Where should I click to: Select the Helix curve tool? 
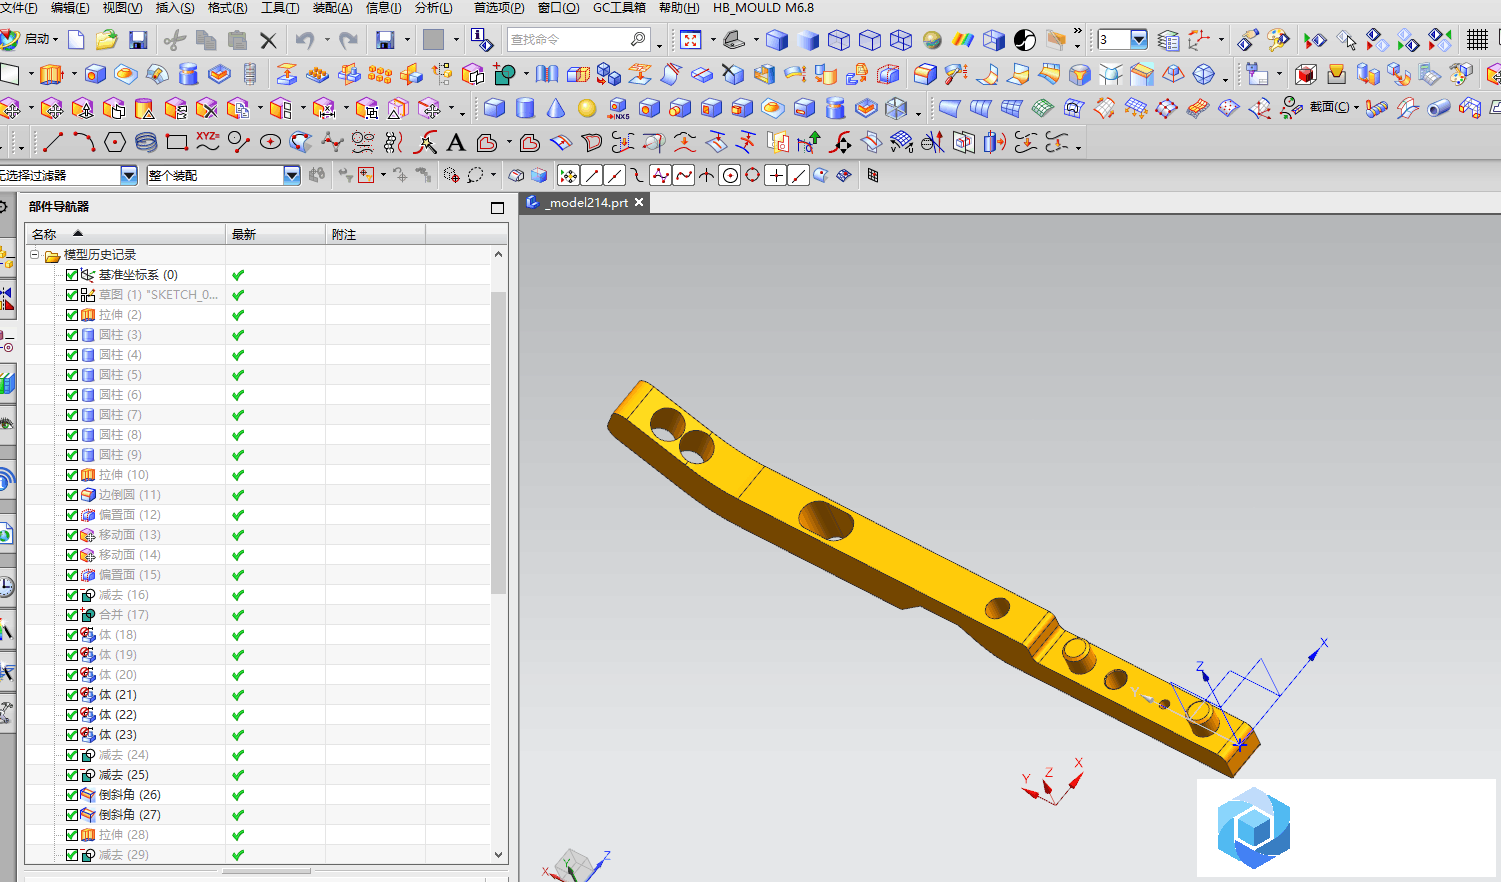(x=146, y=143)
